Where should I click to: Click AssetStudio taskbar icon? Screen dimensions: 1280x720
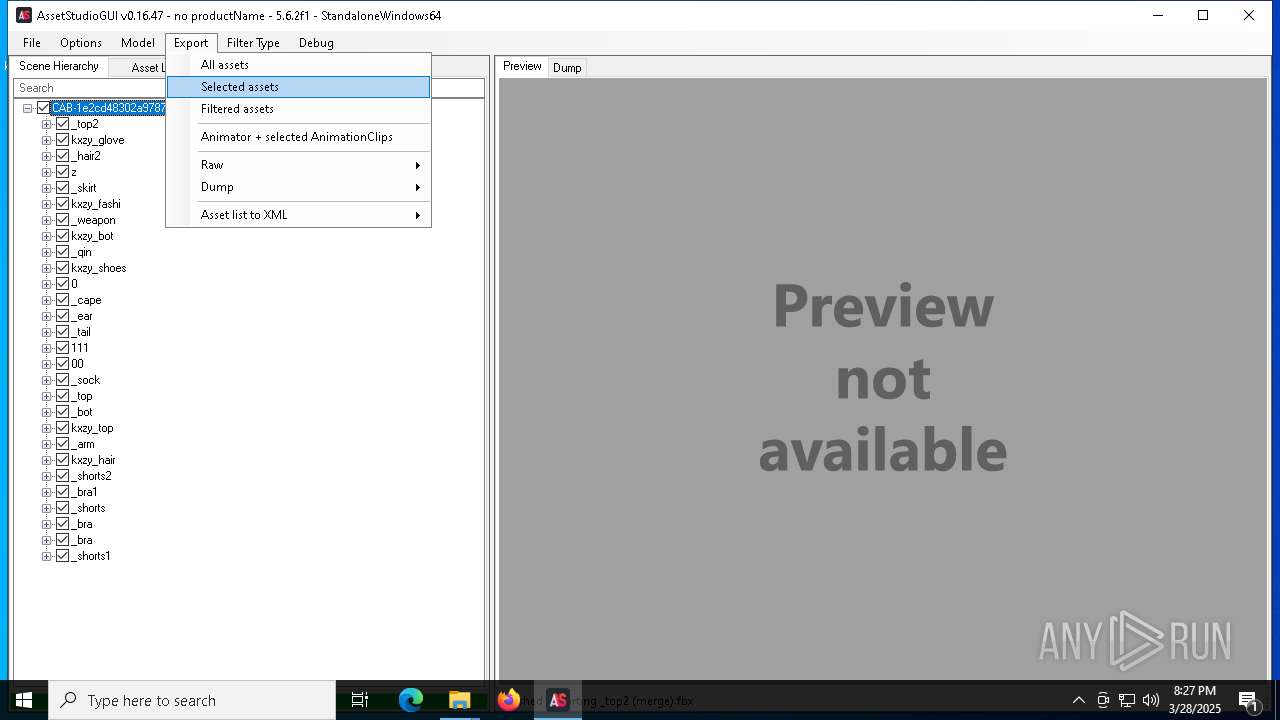[558, 700]
